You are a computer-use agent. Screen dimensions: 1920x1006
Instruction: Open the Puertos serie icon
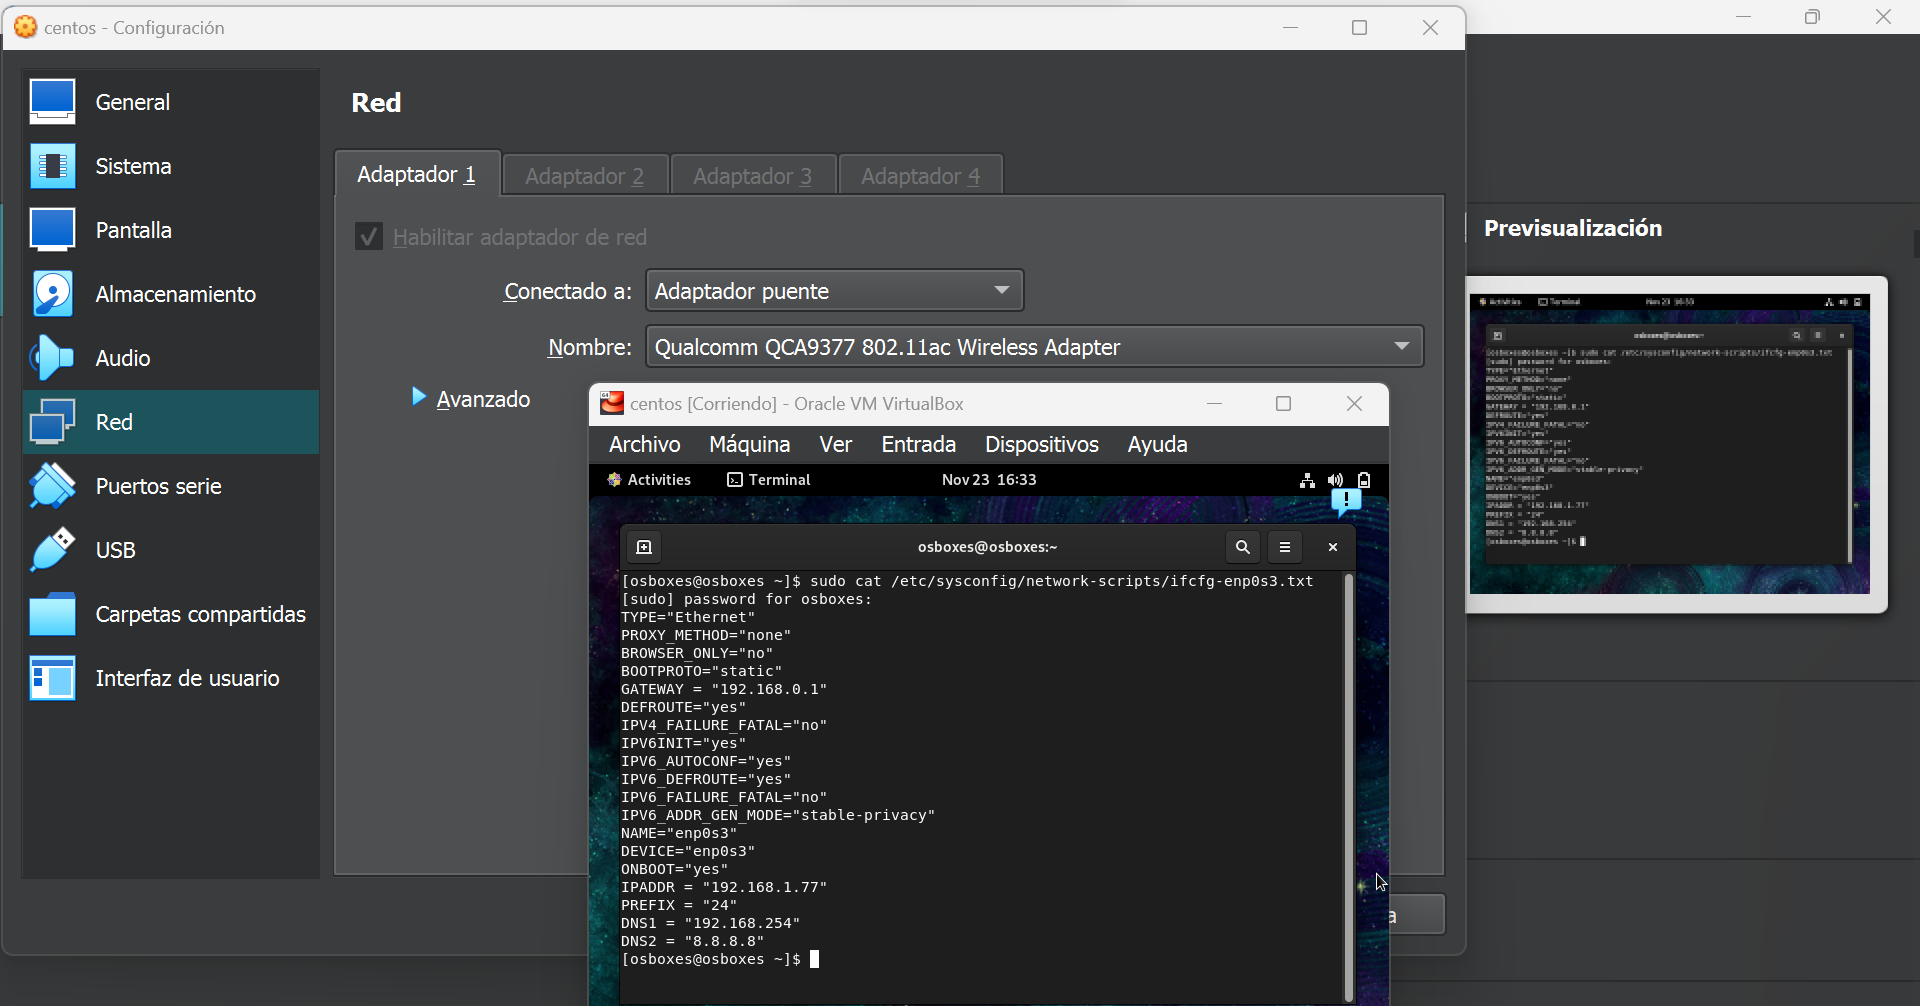point(52,486)
